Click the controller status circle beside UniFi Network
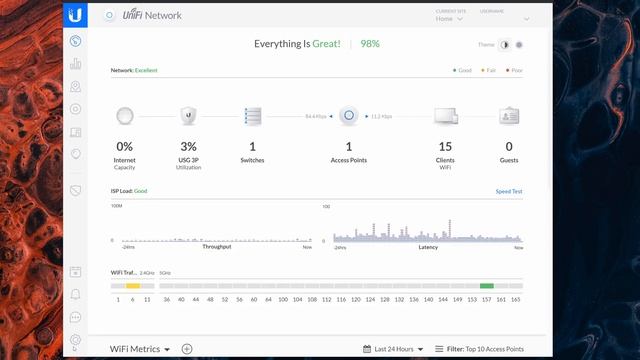This screenshot has width=640, height=360. pyautogui.click(x=109, y=16)
